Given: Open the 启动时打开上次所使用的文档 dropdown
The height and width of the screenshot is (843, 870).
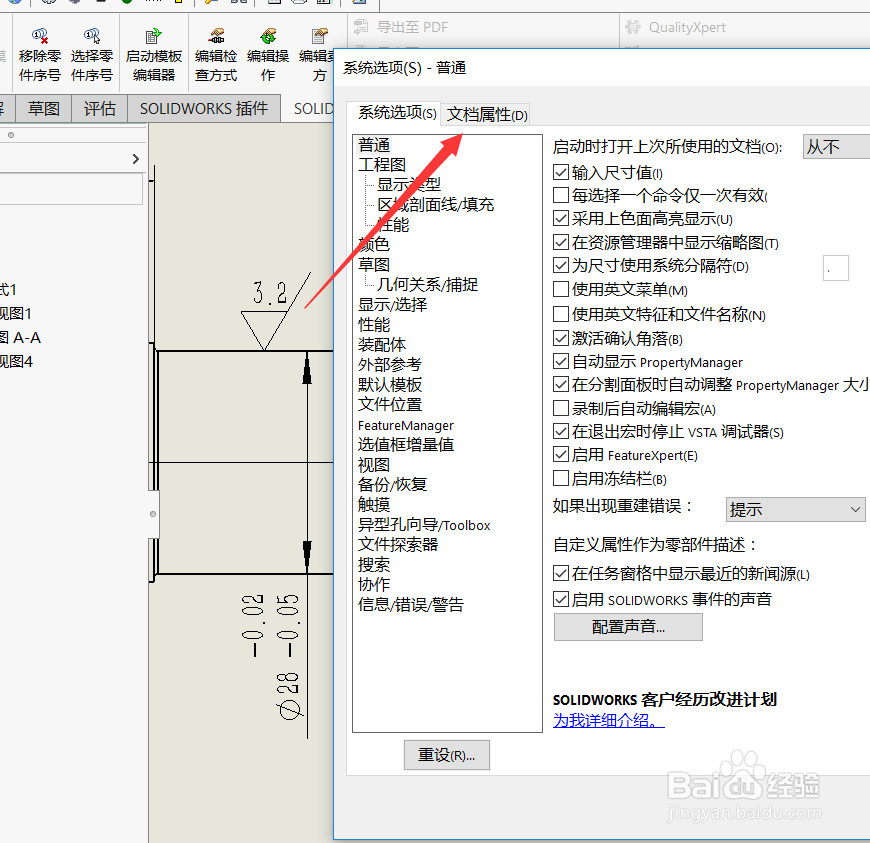Looking at the screenshot, I should 836,147.
